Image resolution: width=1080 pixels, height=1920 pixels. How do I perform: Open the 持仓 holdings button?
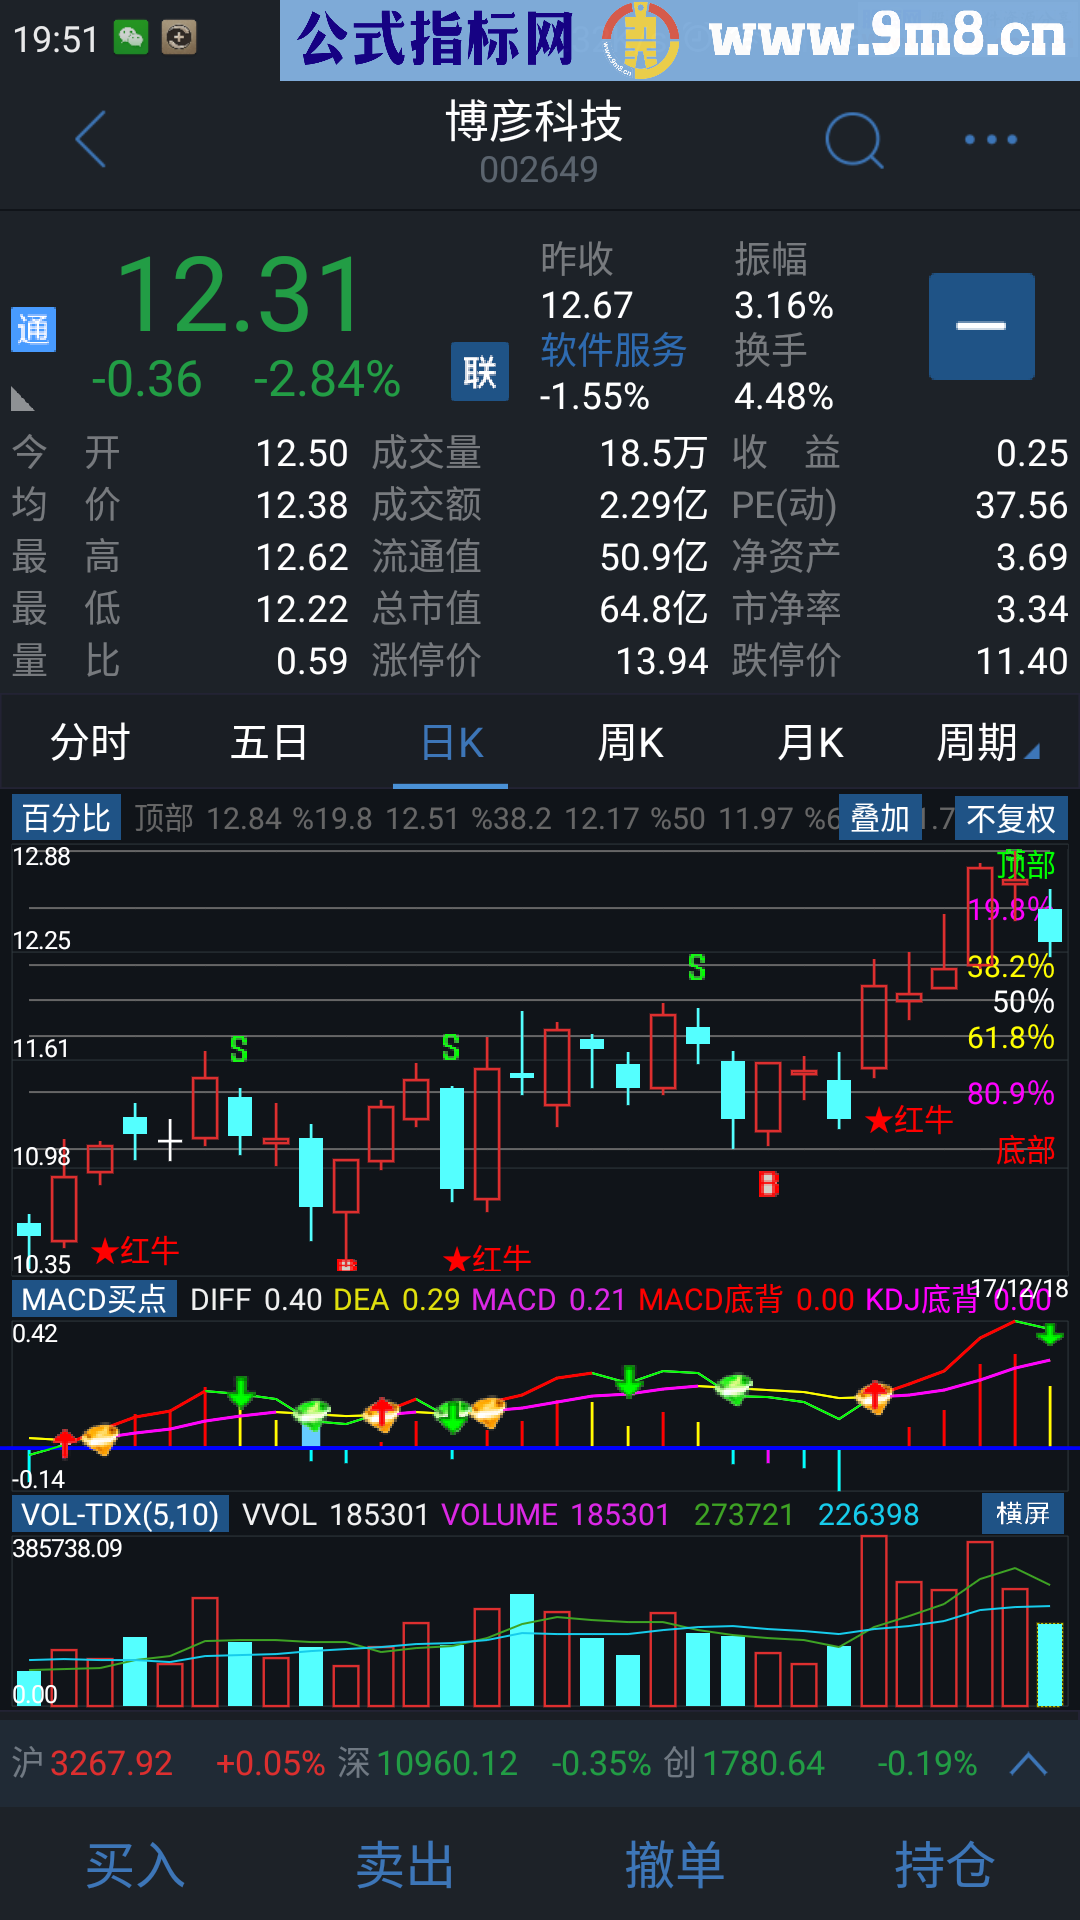pos(945,1866)
